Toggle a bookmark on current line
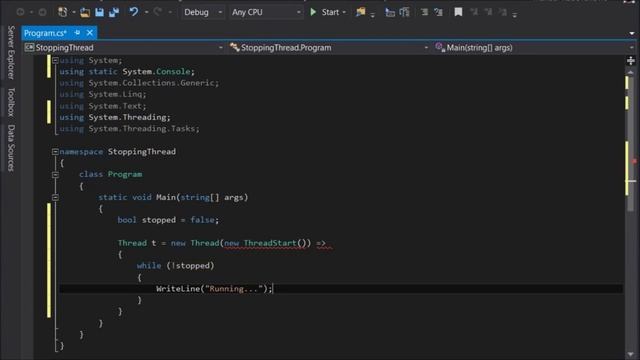 (458, 12)
